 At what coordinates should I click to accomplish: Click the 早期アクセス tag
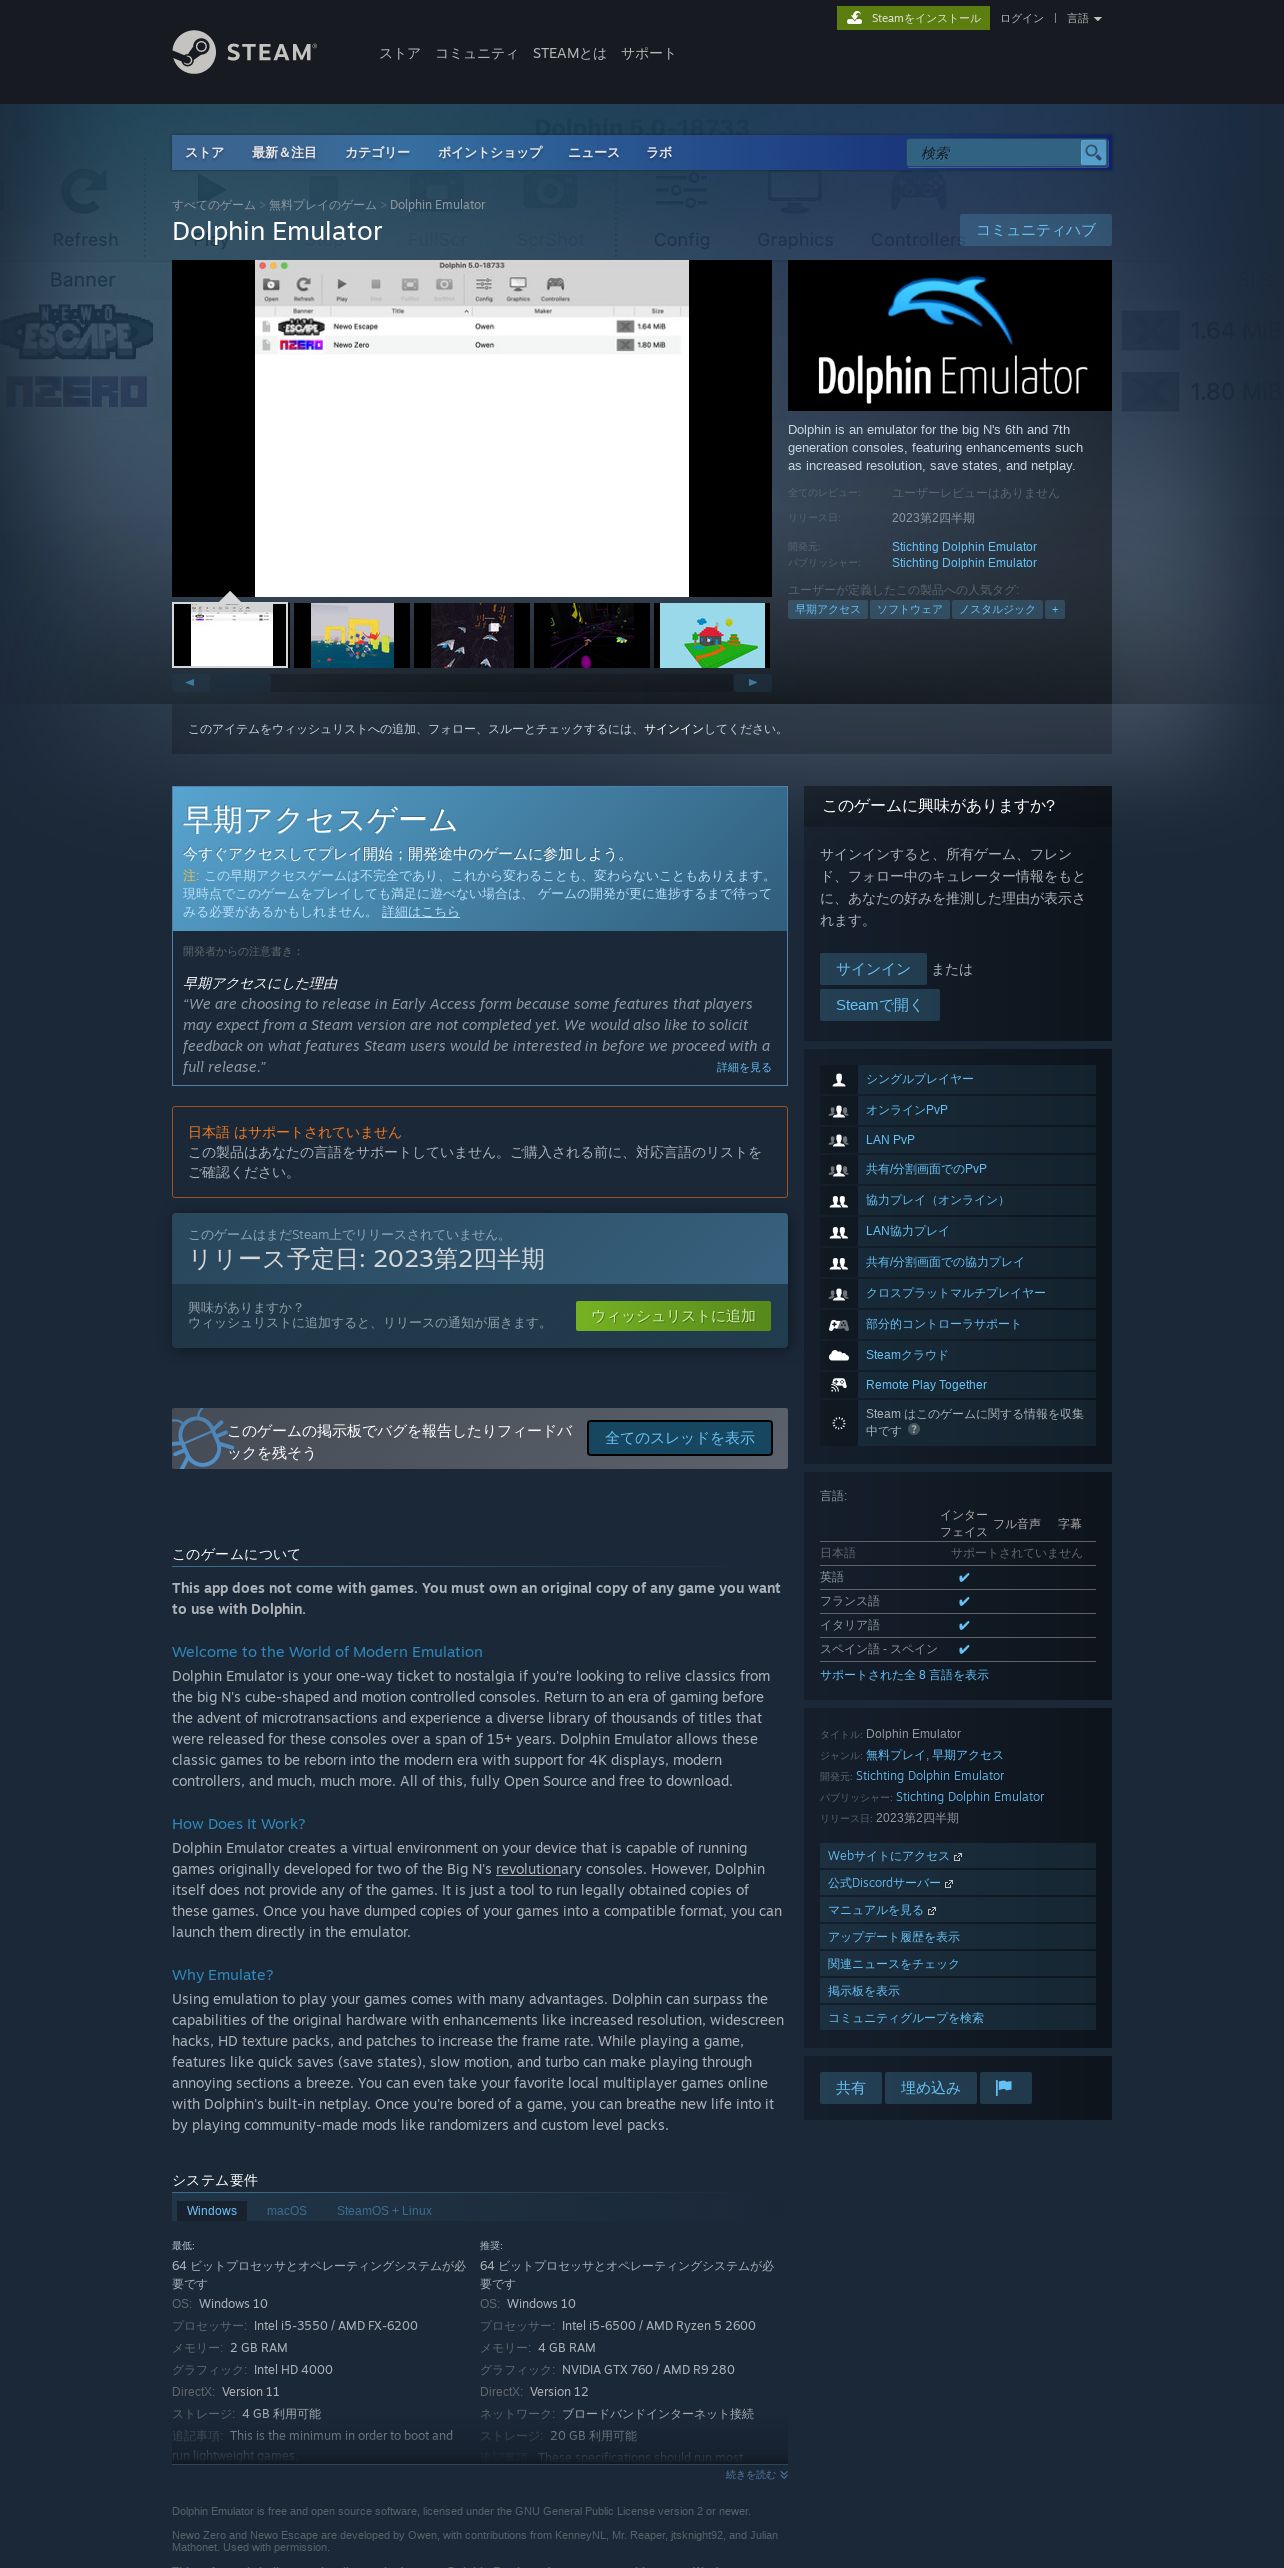828,609
